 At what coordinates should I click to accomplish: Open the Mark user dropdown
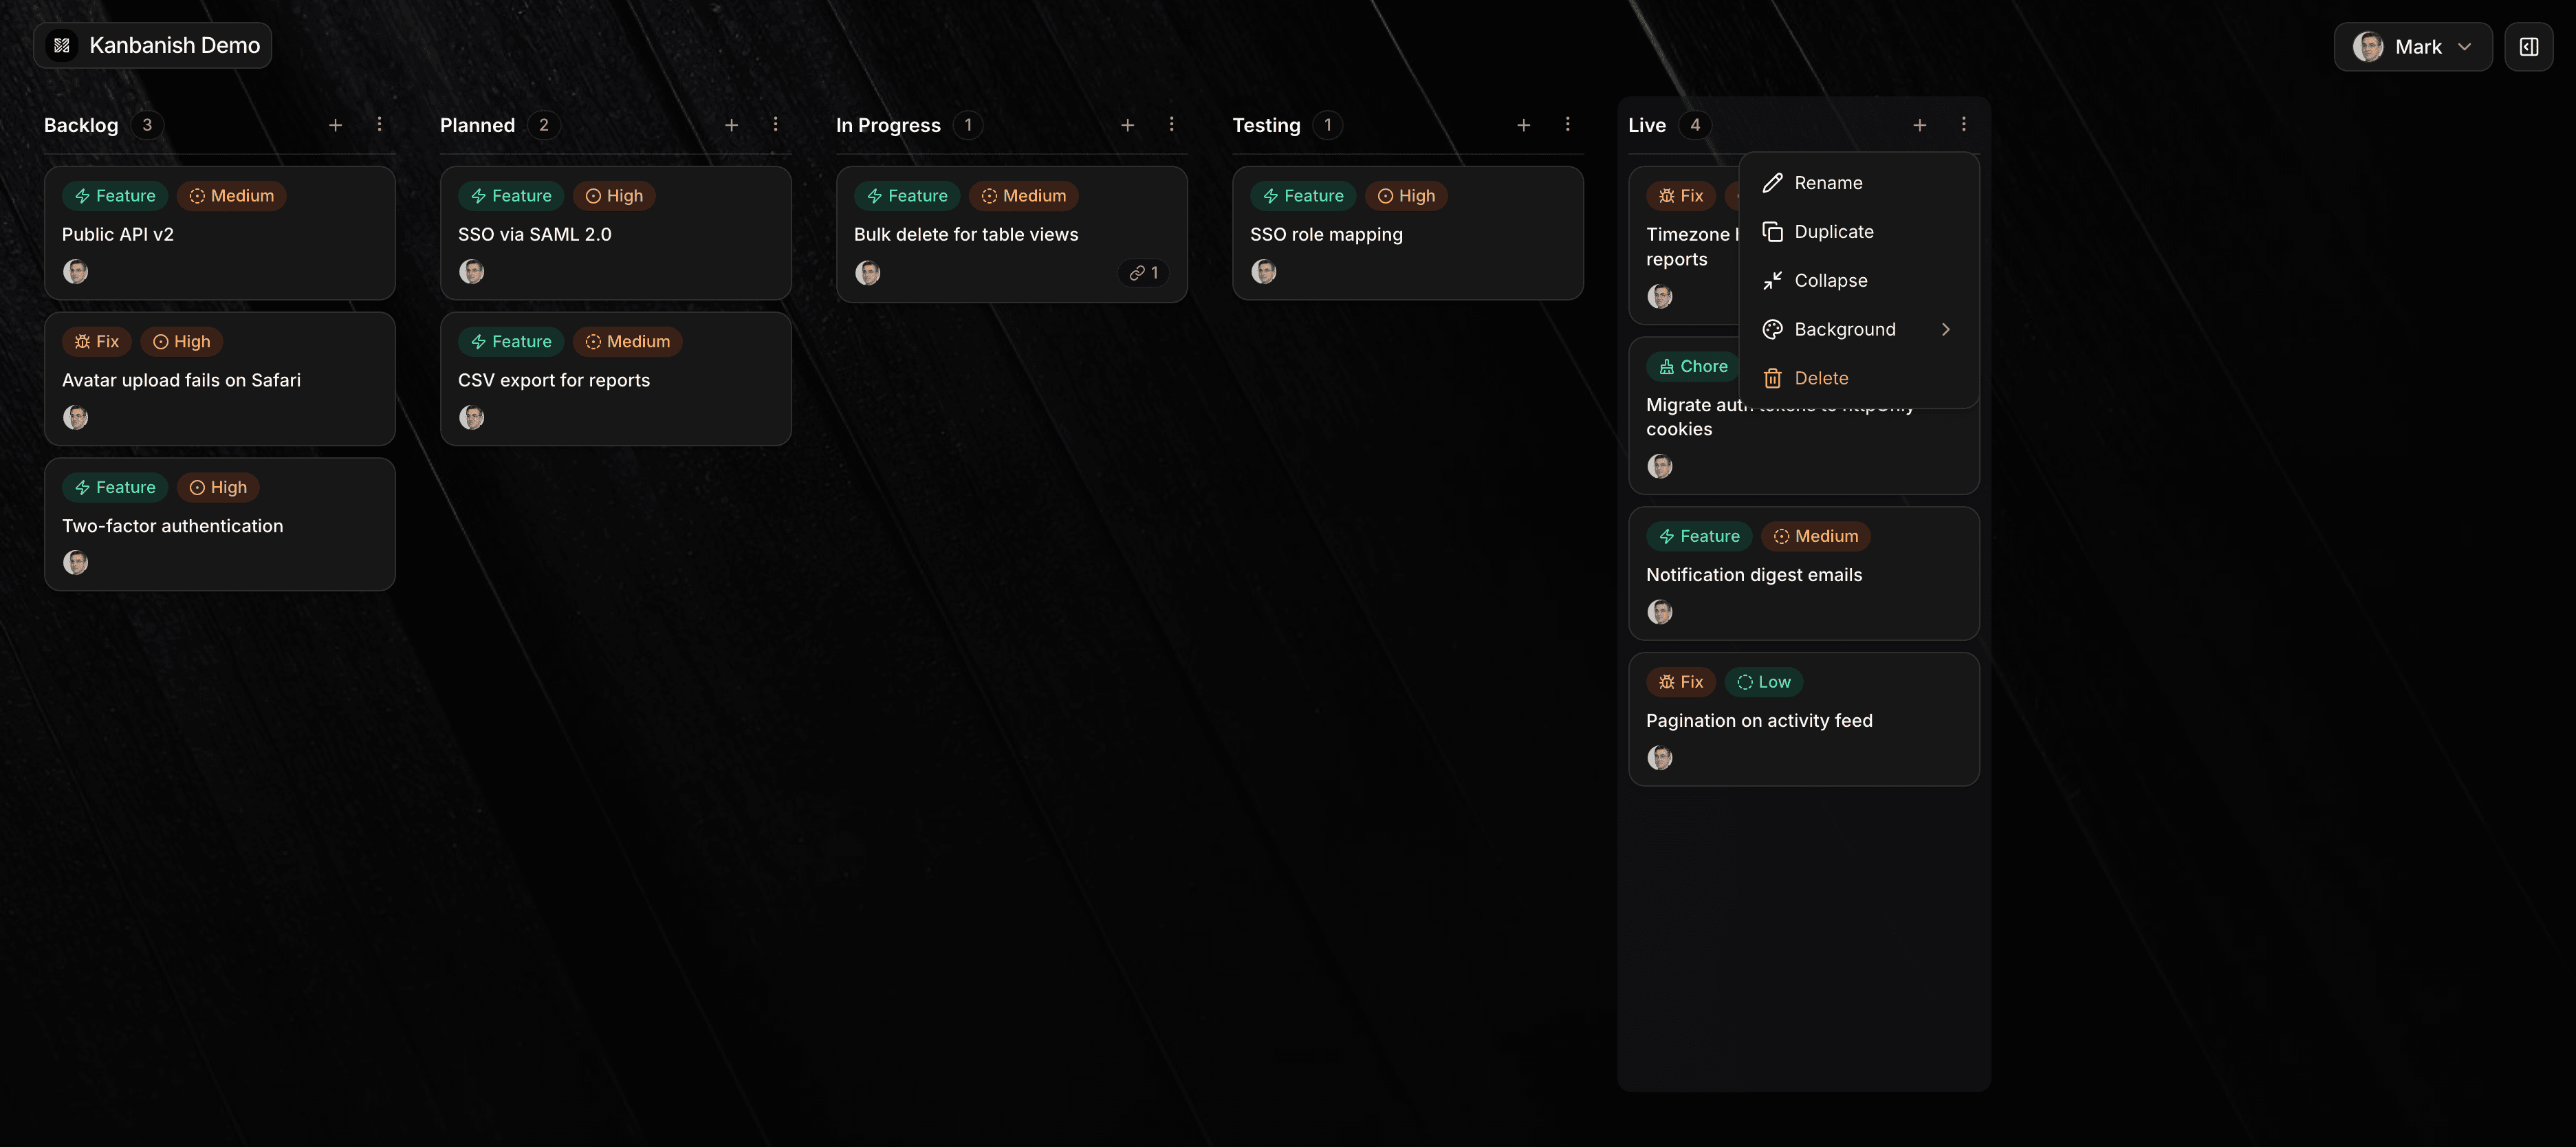coord(2412,47)
